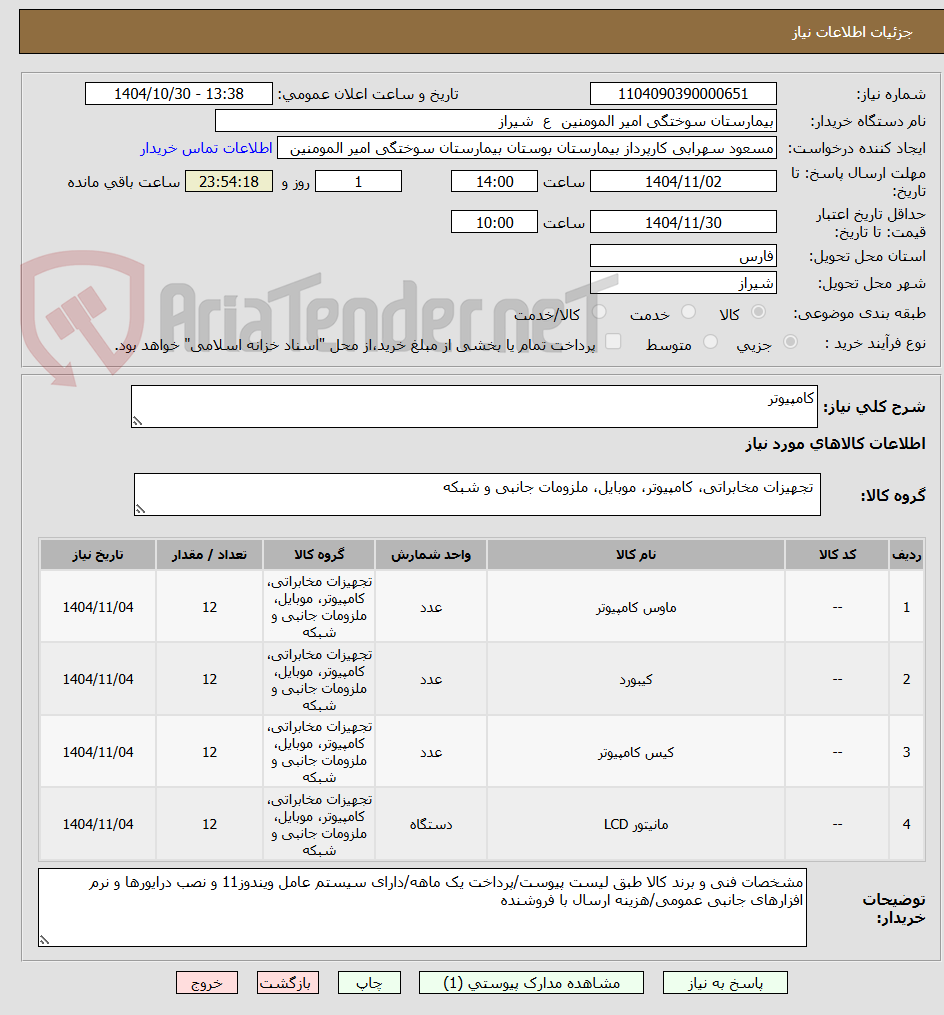This screenshot has width=944, height=1015.
Task: Click the quantity 12 in کیبورد row
Action: 209,679
